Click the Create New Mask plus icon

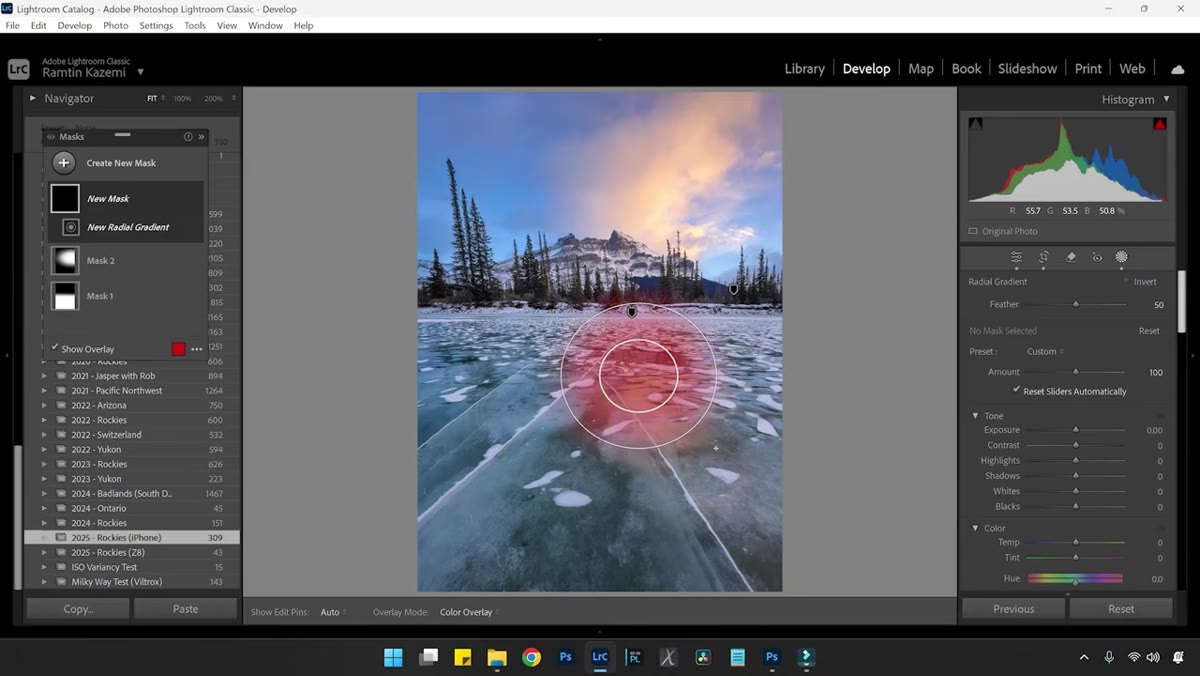coord(64,163)
